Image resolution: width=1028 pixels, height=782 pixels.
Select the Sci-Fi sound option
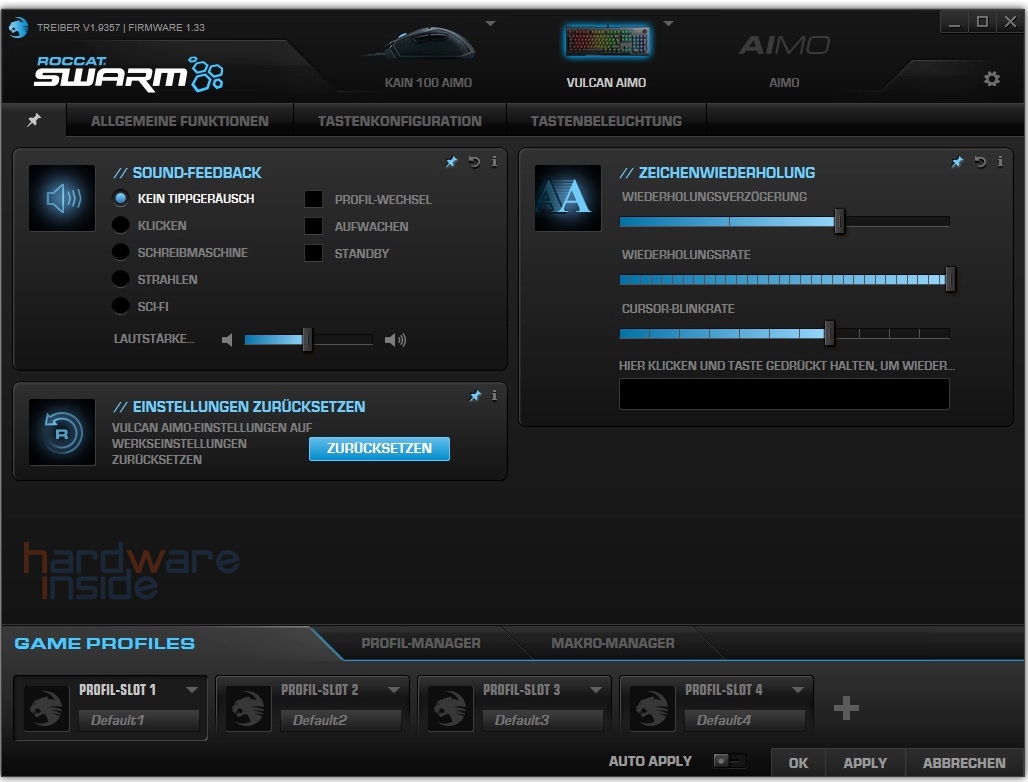120,305
